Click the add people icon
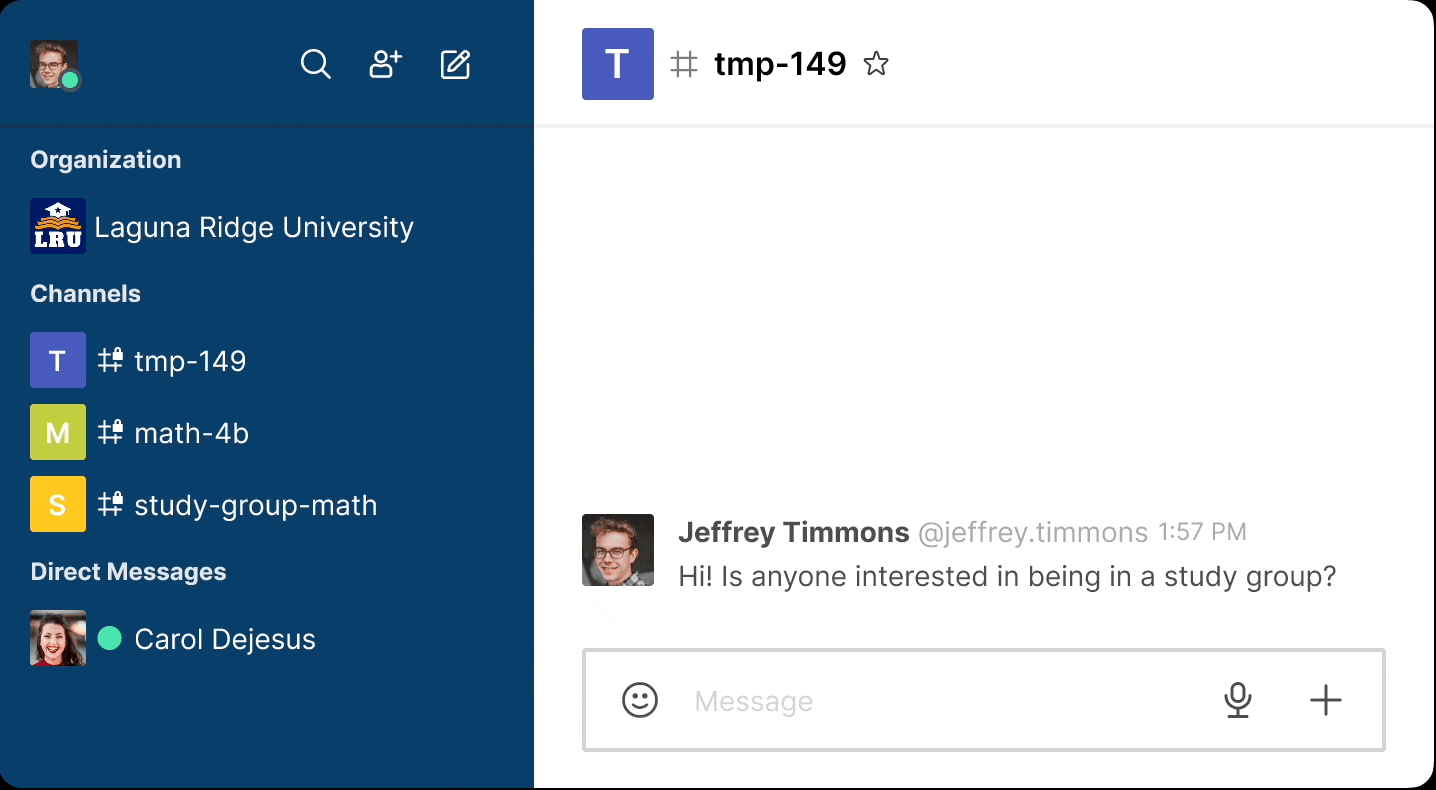Viewport: 1436px width, 790px height. [x=385, y=65]
